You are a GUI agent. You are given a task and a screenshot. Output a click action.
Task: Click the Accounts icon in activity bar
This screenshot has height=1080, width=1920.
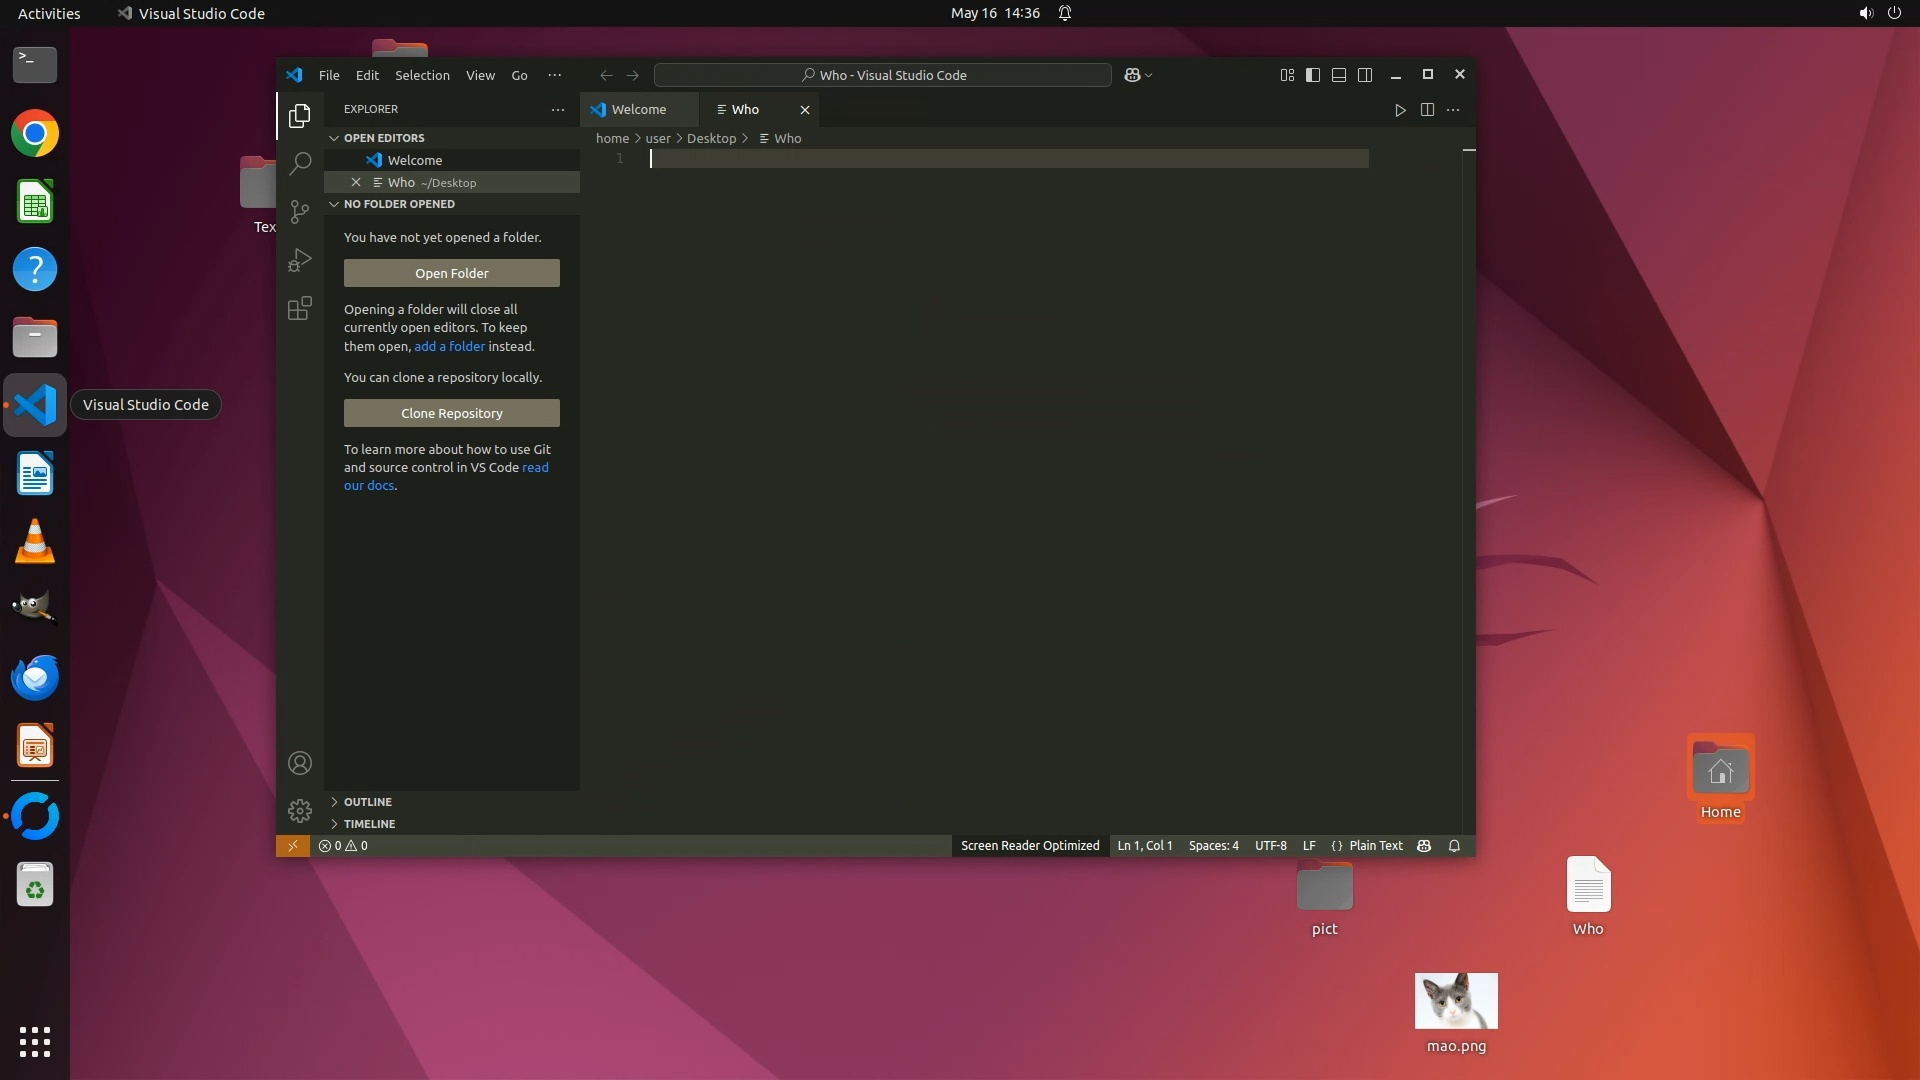(299, 763)
